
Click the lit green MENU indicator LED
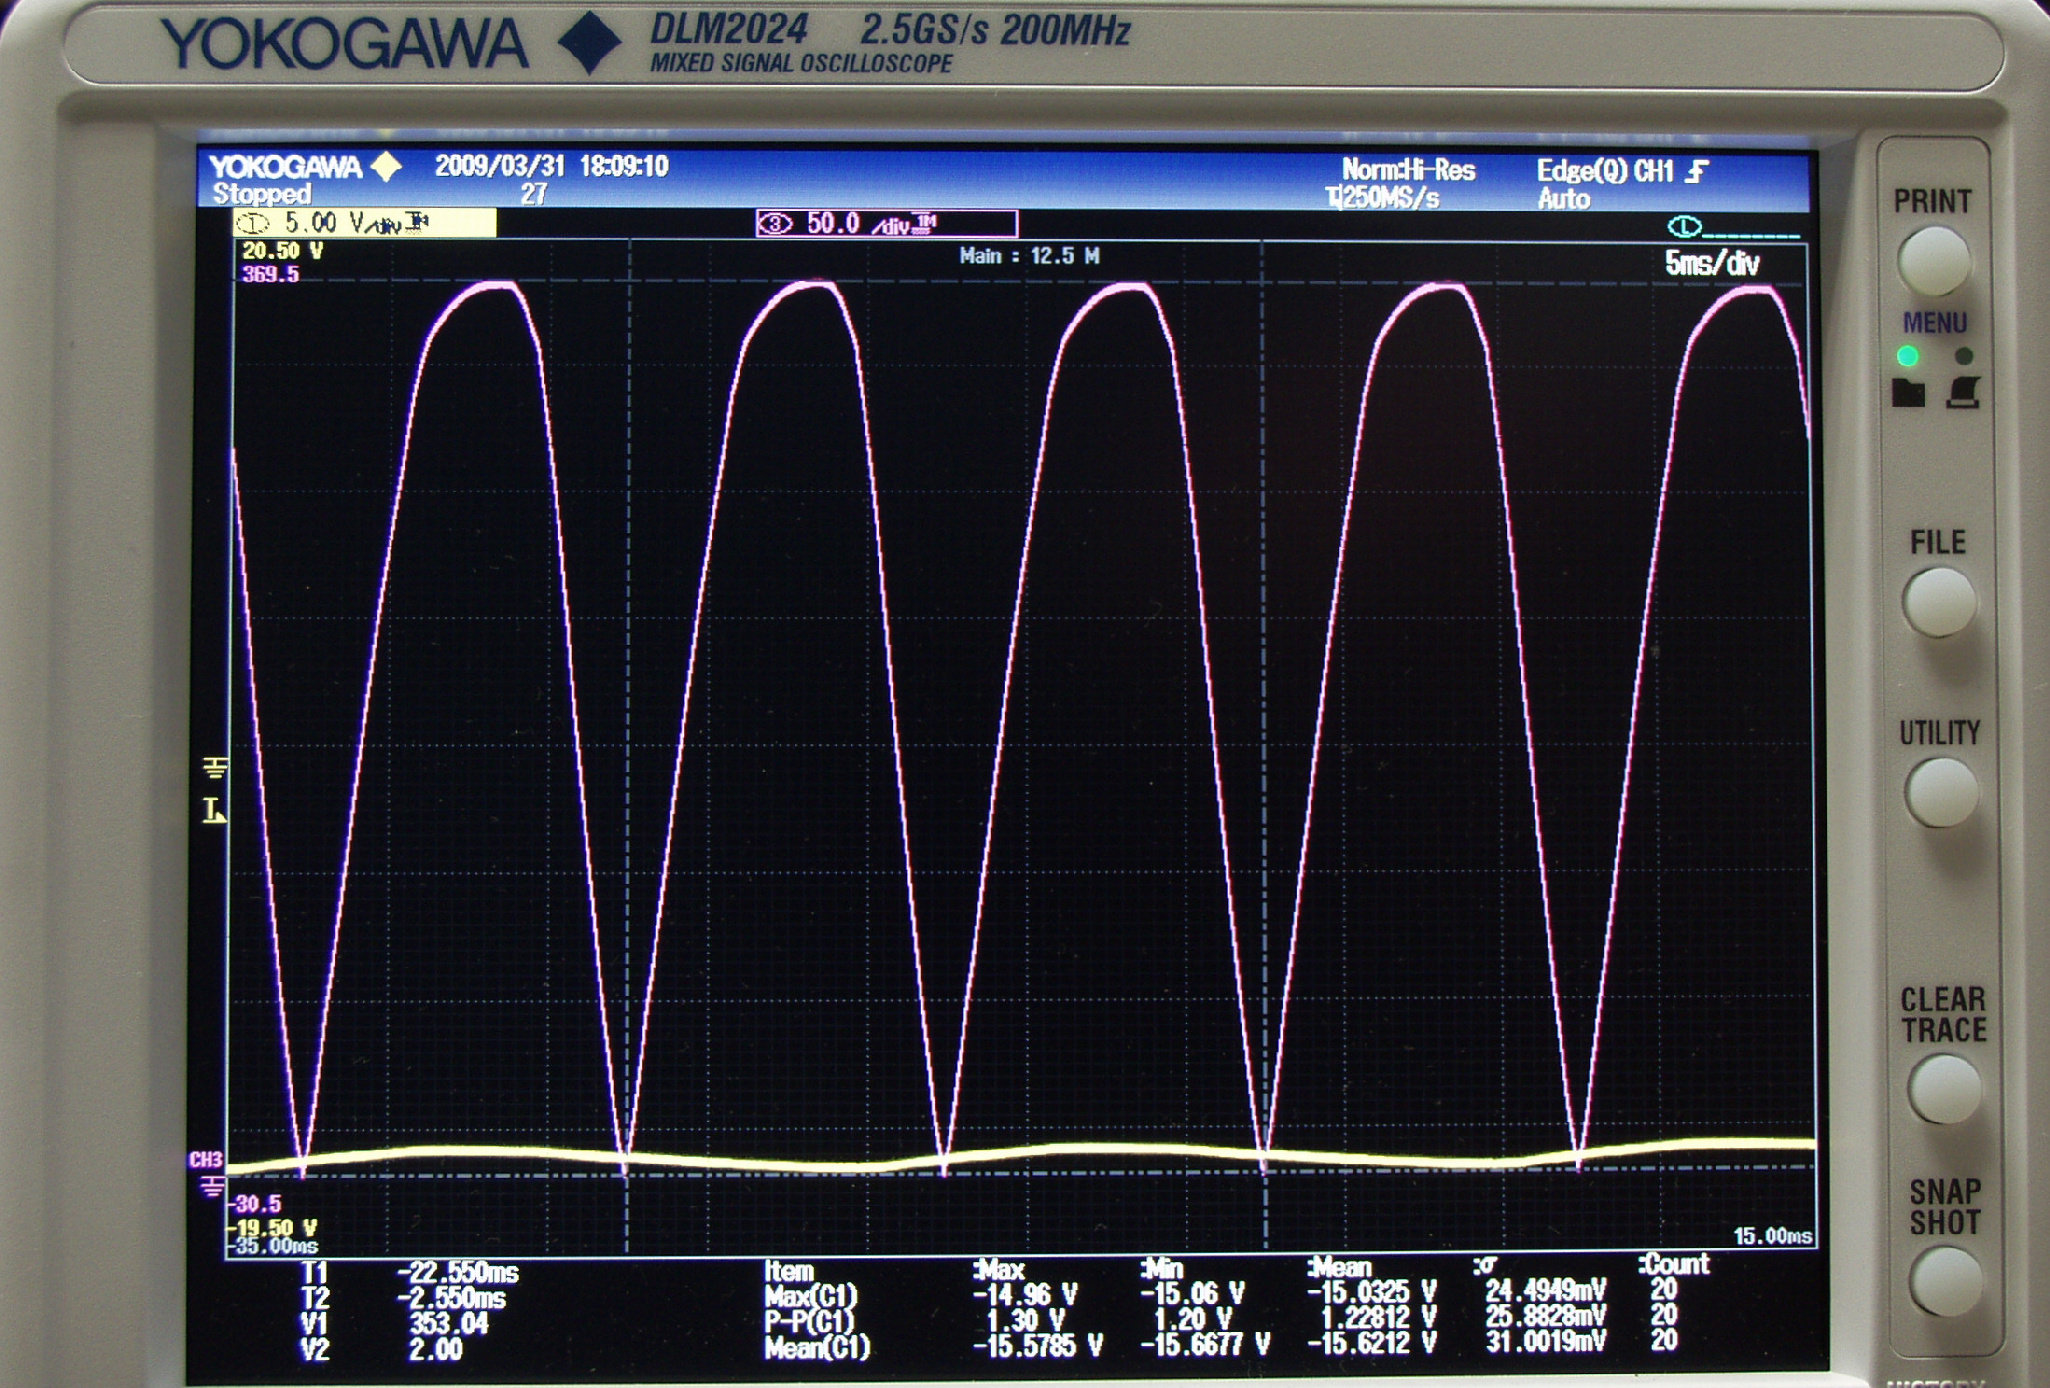coord(1908,356)
